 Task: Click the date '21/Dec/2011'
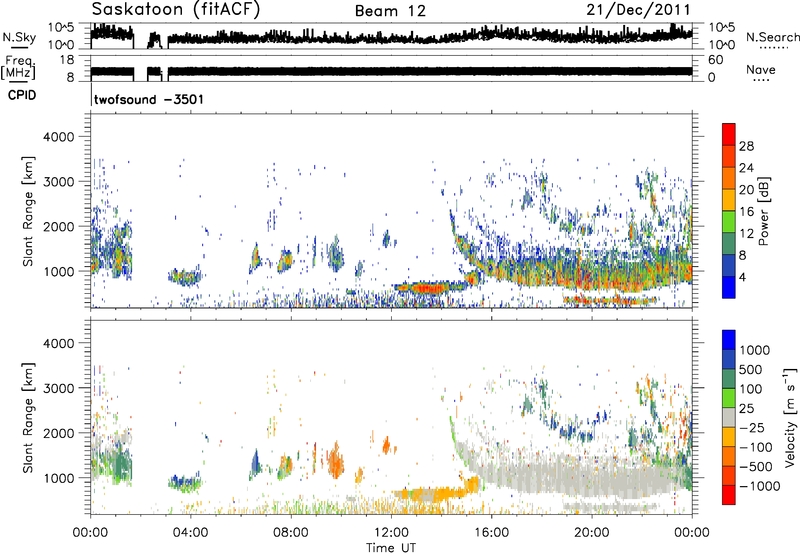click(638, 9)
